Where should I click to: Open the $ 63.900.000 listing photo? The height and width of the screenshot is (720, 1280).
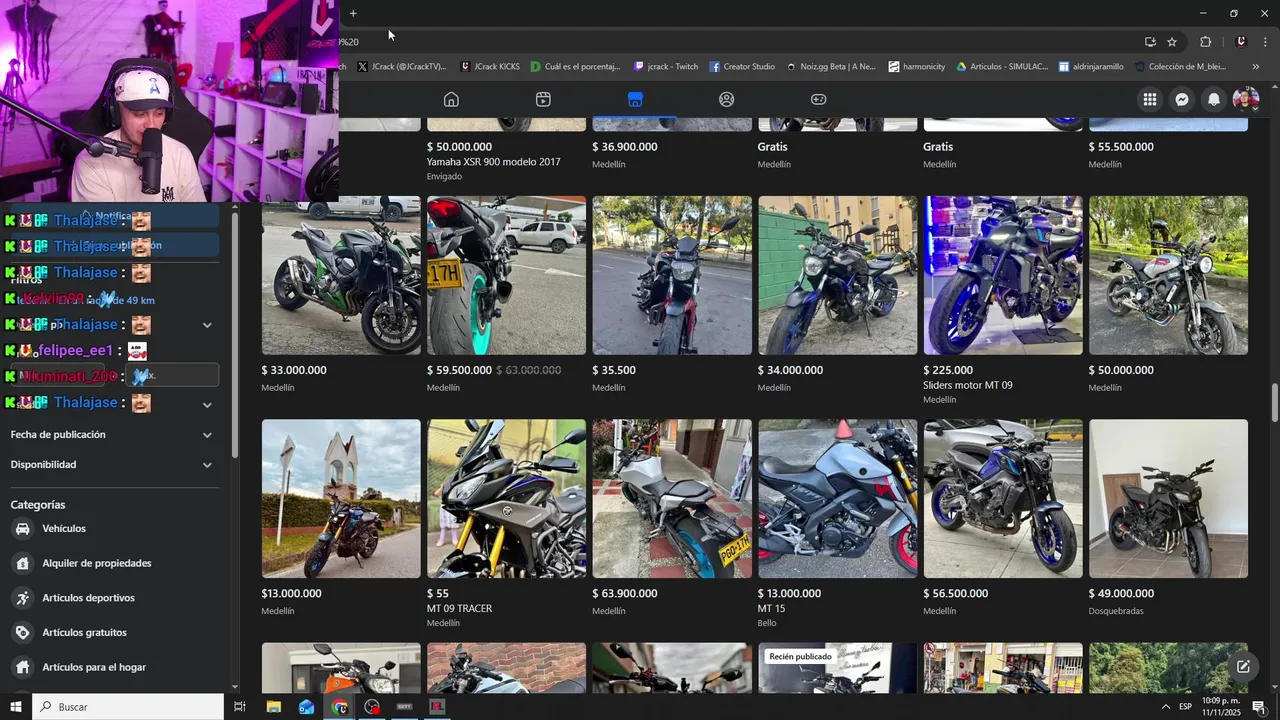672,498
